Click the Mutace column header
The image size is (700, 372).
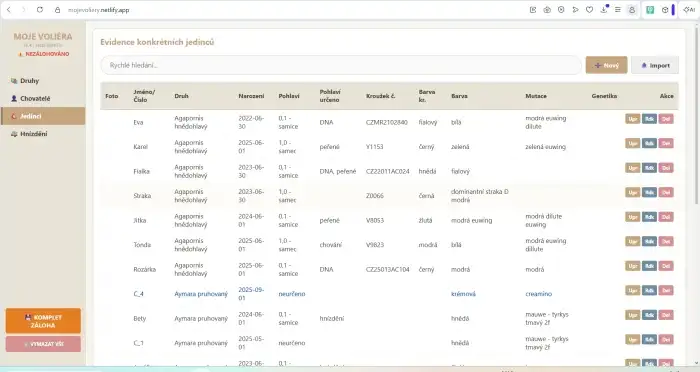tap(536, 96)
